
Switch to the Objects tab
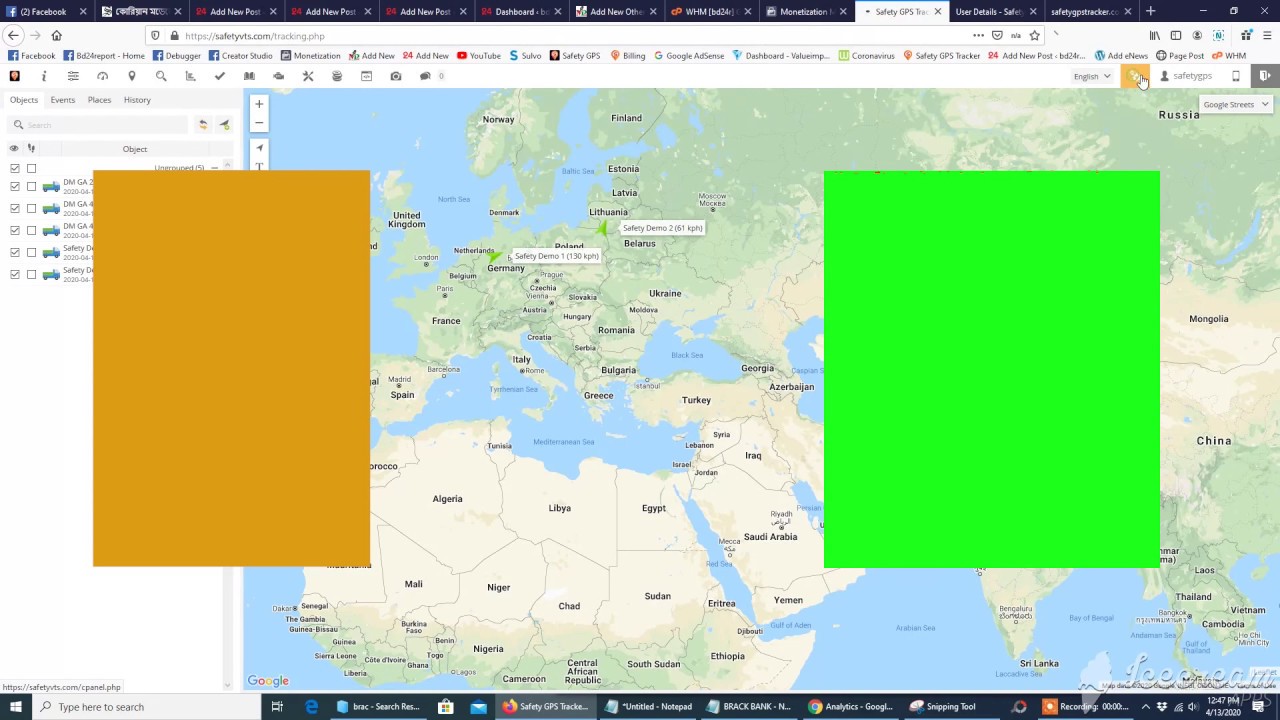[24, 100]
